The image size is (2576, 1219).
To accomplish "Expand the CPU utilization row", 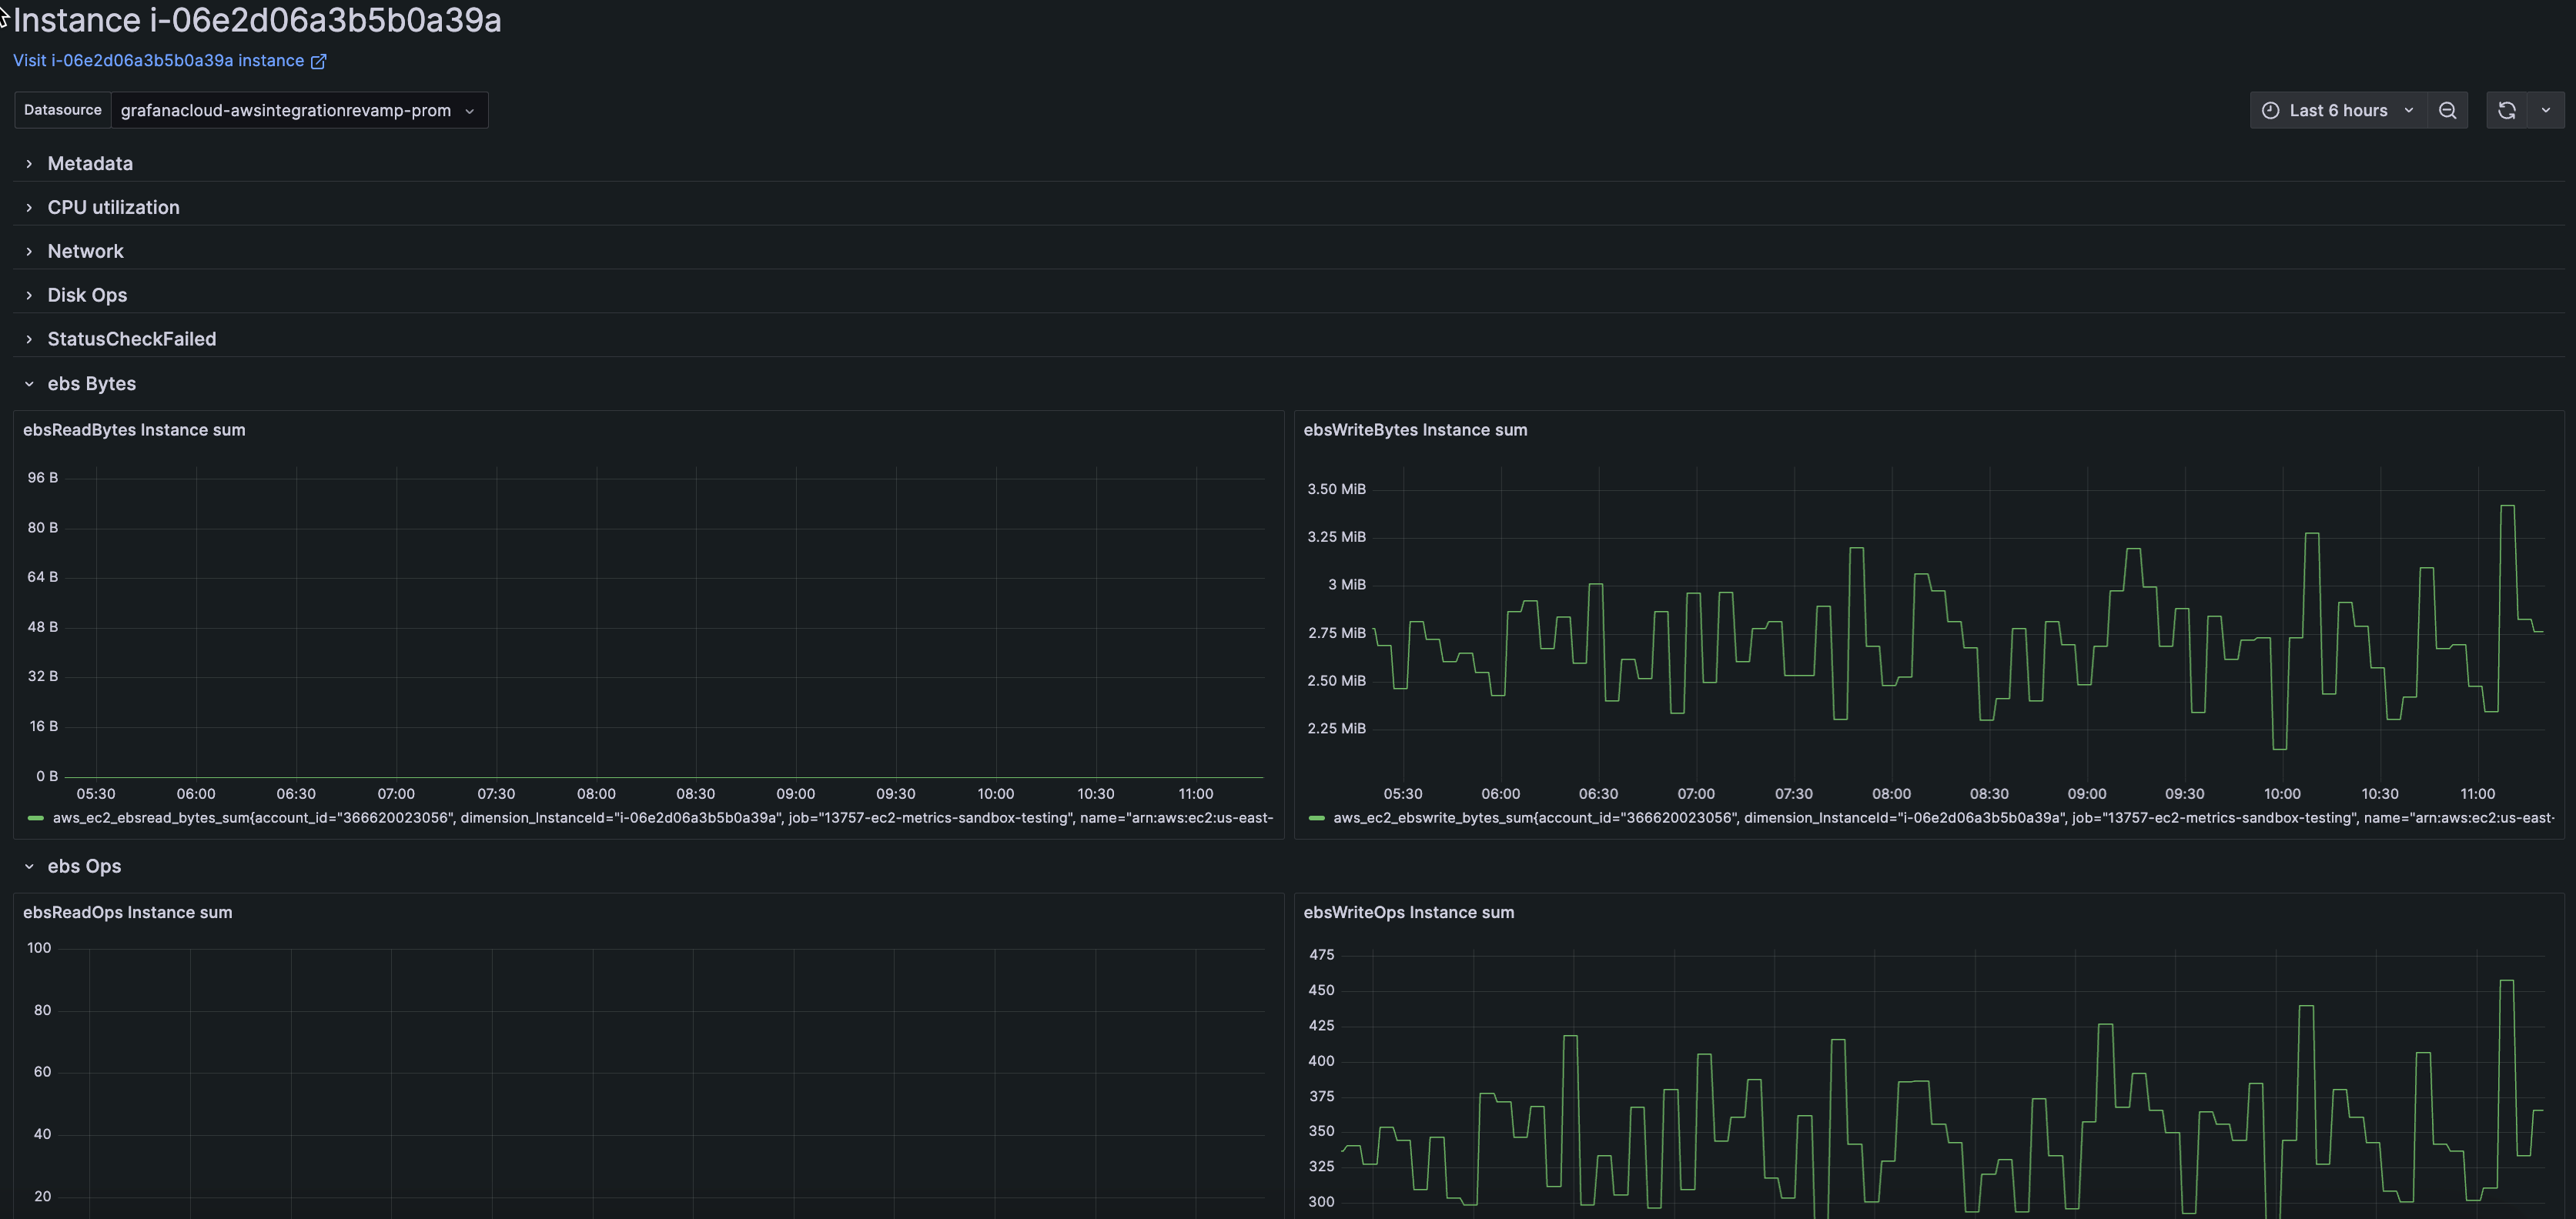I will [113, 207].
